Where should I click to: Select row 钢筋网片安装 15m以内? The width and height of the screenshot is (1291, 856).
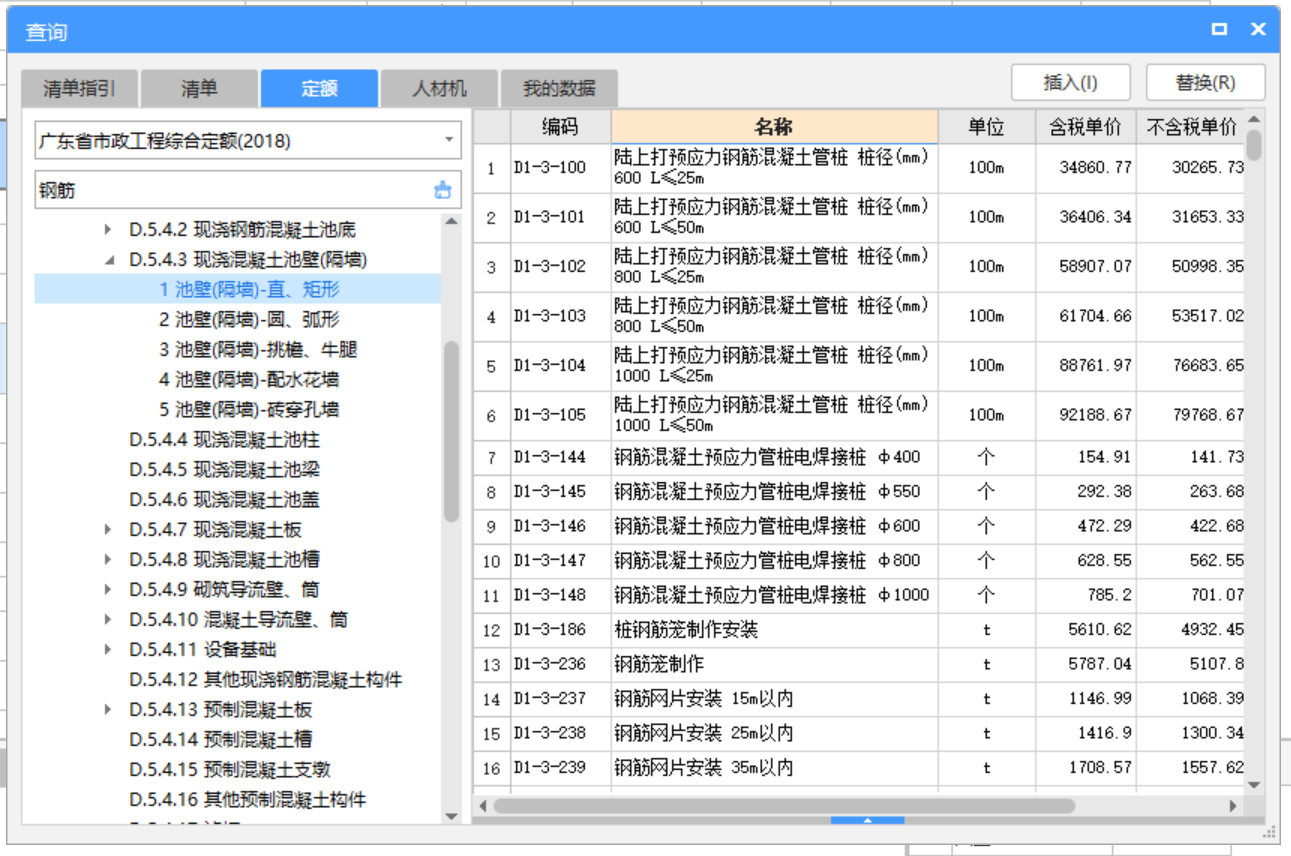pyautogui.click(x=774, y=698)
